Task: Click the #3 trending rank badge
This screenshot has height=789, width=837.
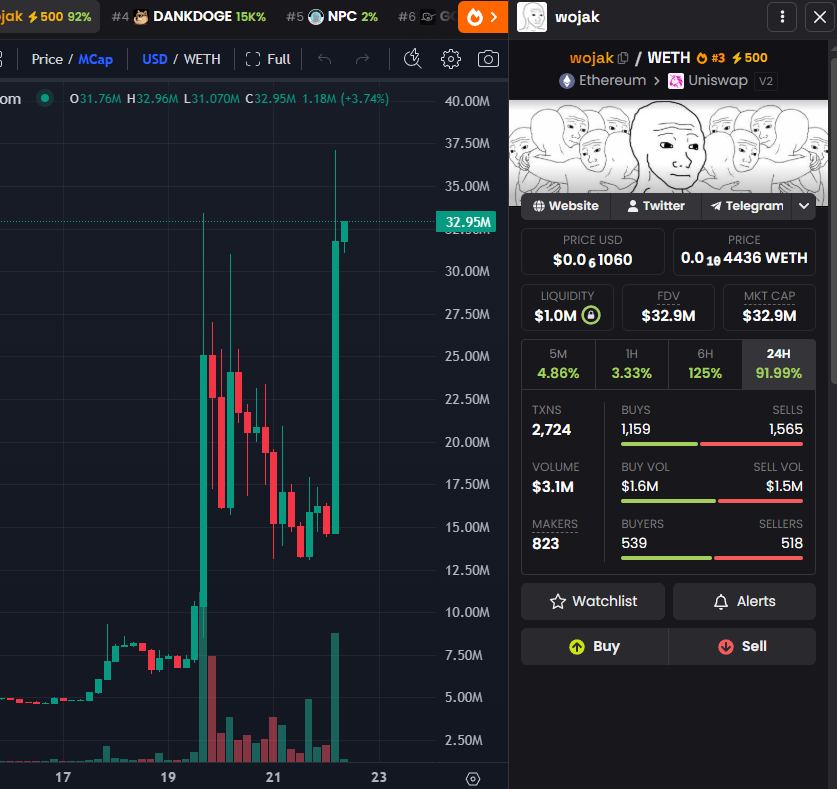Action: tap(711, 58)
